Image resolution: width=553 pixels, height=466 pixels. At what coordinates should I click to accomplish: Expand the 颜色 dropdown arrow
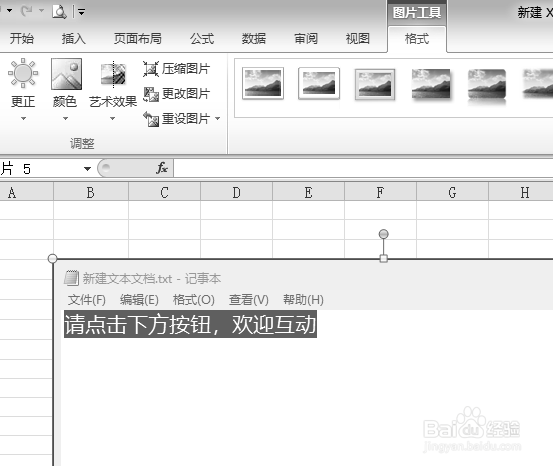click(x=66, y=119)
